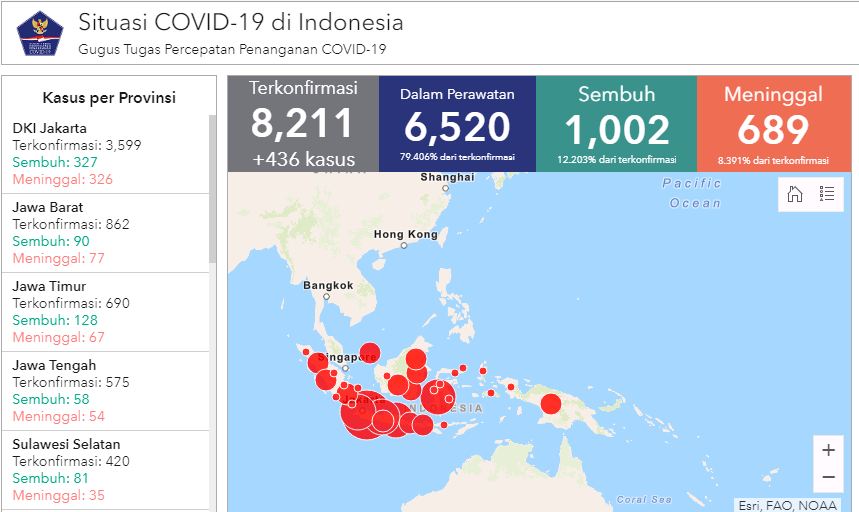
Task: Click the 'Kasus per Provinsi' panel heading
Action: [x=109, y=97]
